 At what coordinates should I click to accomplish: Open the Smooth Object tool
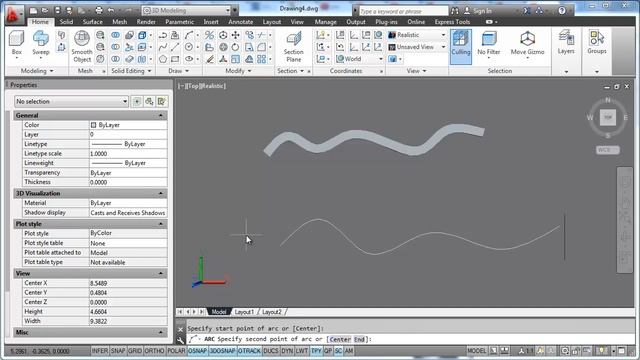tap(82, 47)
